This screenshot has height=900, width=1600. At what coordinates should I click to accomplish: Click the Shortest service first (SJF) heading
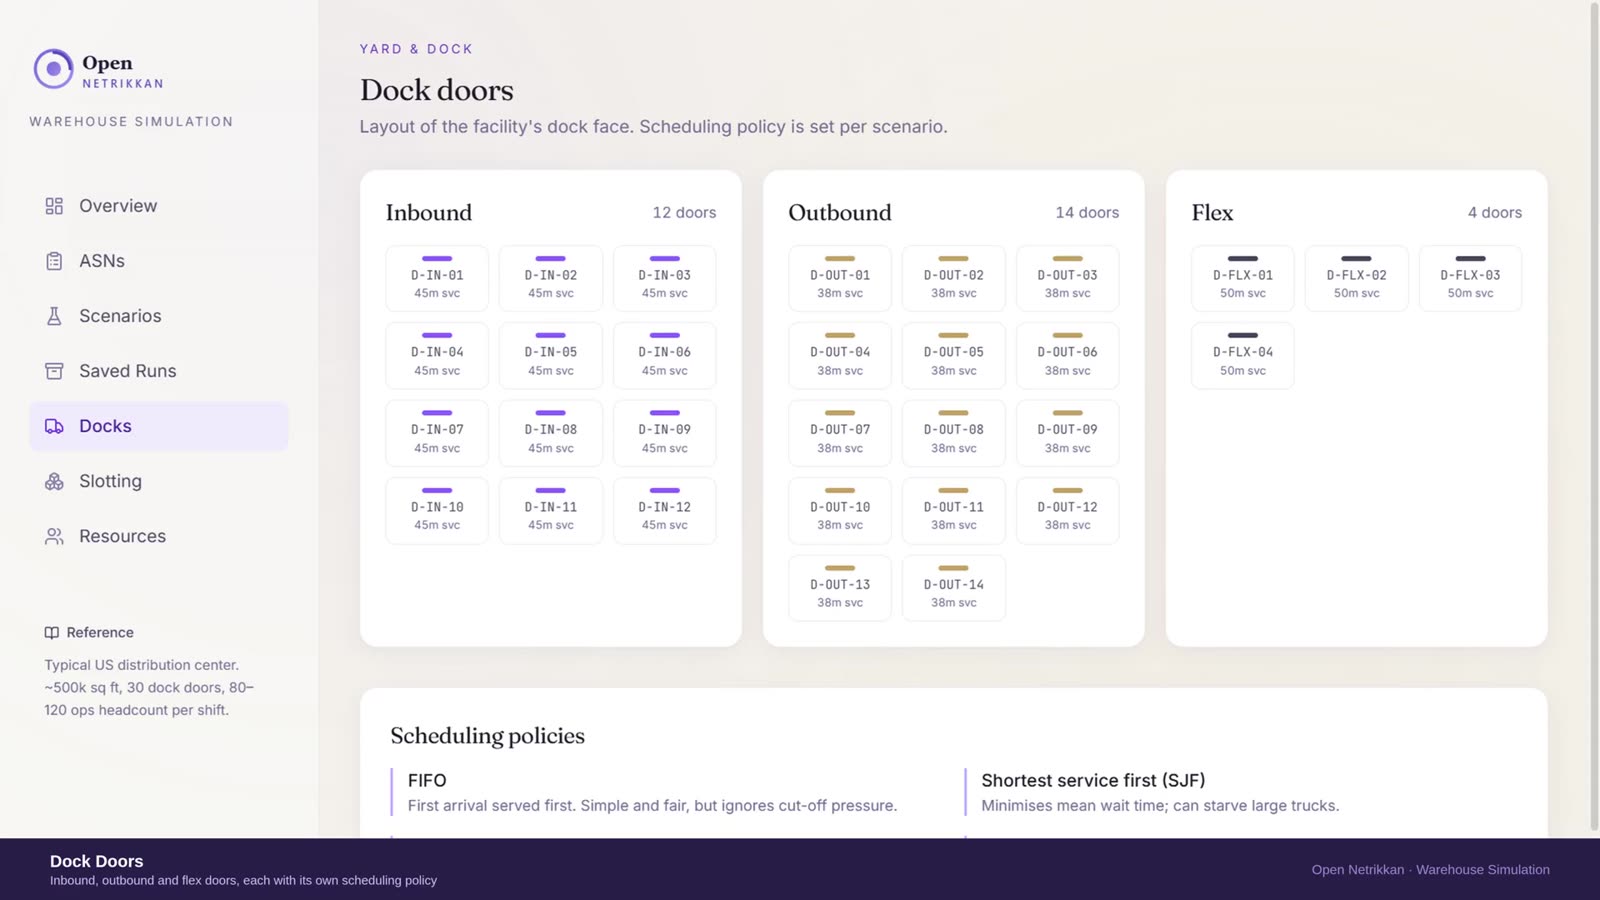[x=1093, y=781]
